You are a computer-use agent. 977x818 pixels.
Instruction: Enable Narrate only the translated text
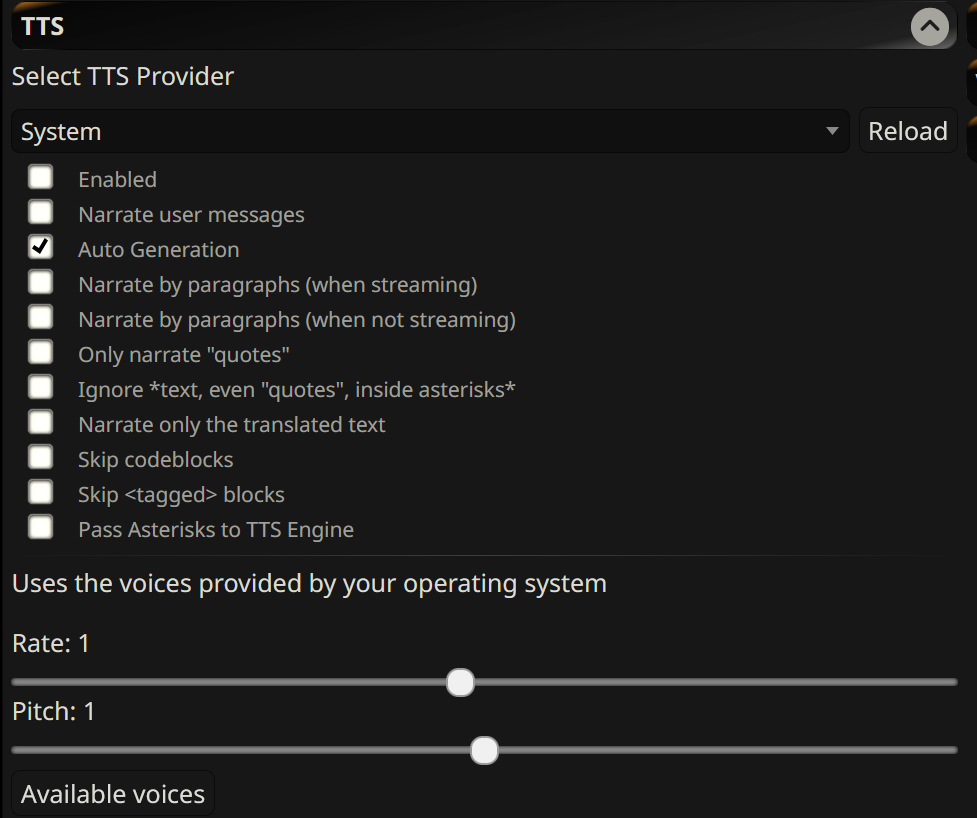pos(41,422)
